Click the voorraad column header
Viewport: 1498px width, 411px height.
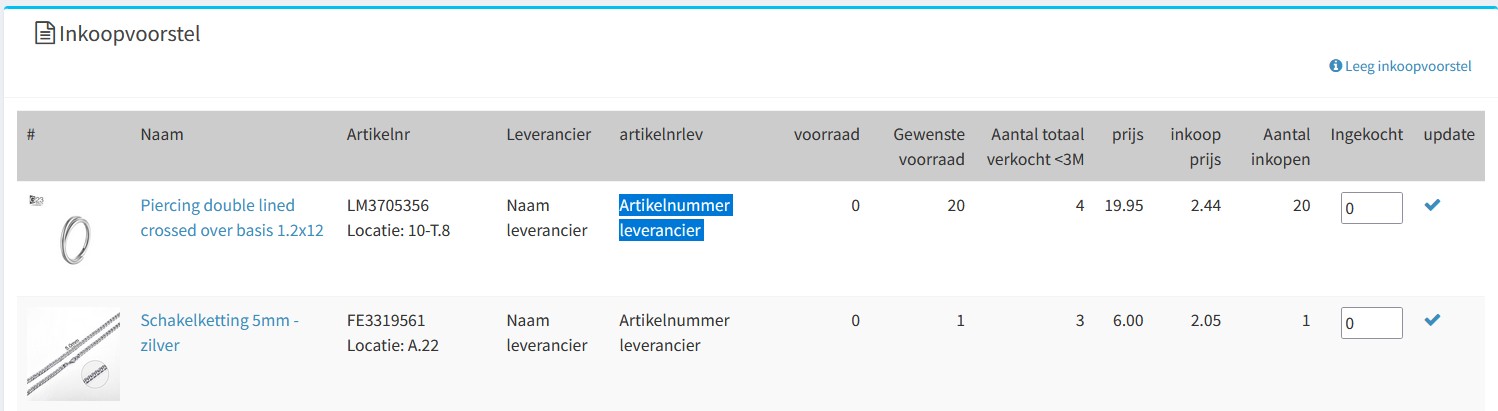tap(827, 134)
